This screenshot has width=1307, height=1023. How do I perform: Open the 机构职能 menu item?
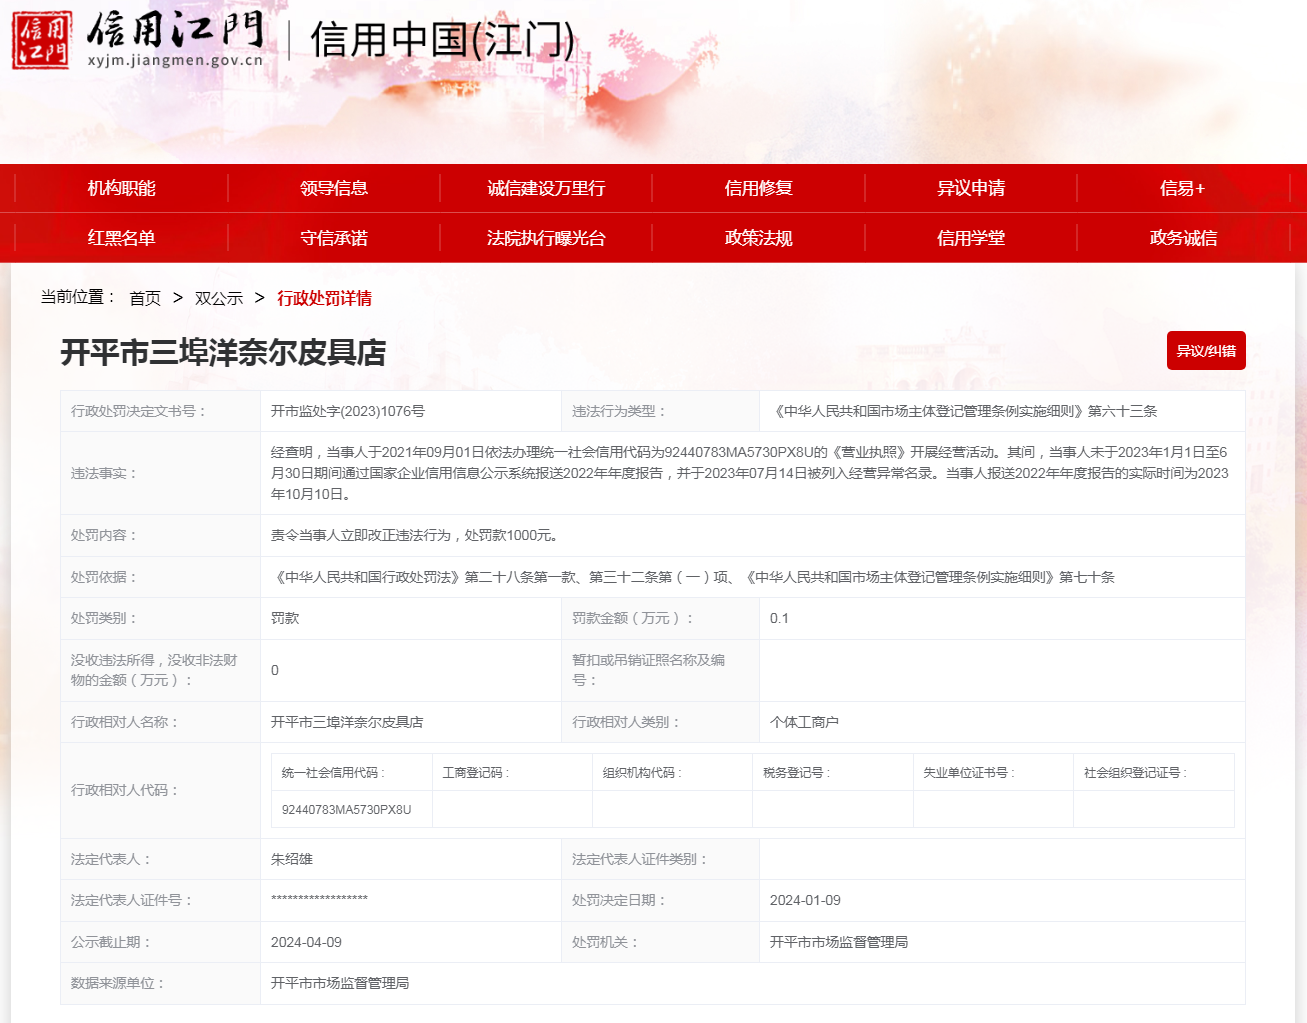click(x=121, y=188)
